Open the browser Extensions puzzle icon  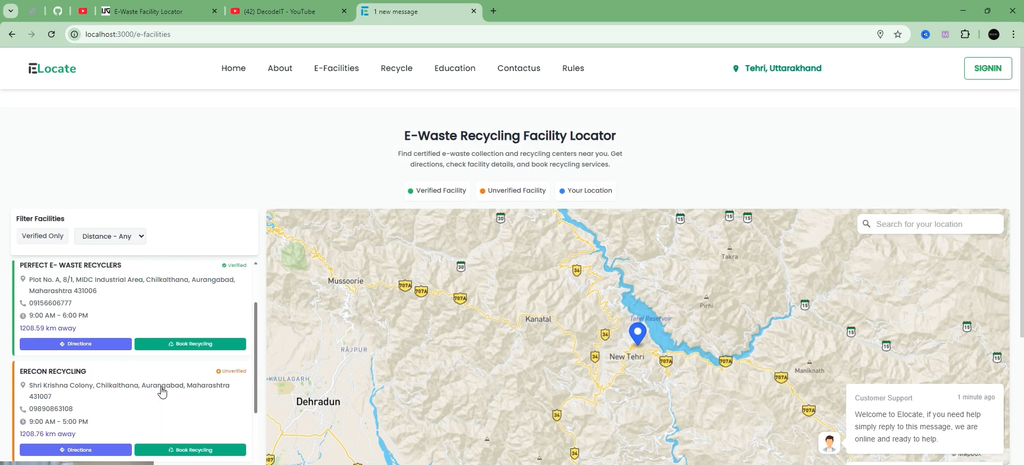tap(965, 34)
